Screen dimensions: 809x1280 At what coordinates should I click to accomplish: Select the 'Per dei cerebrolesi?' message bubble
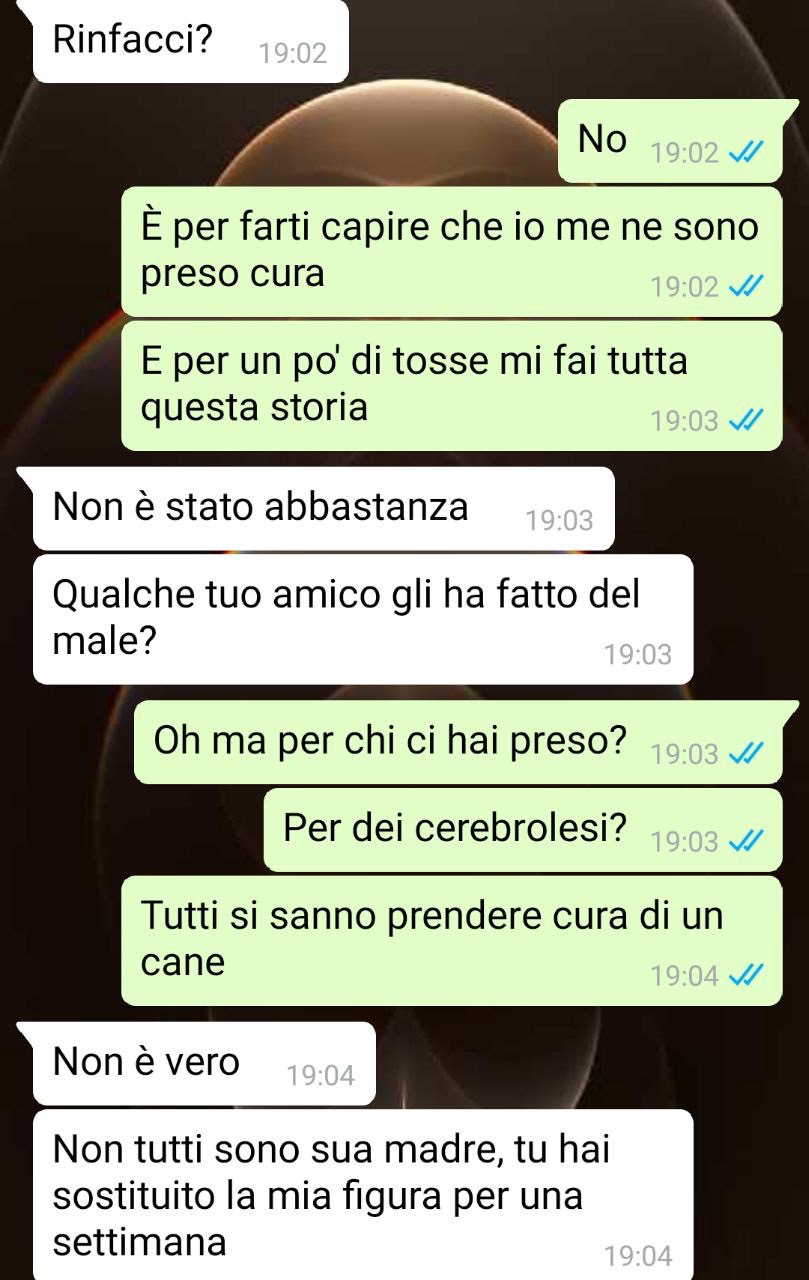tap(523, 830)
